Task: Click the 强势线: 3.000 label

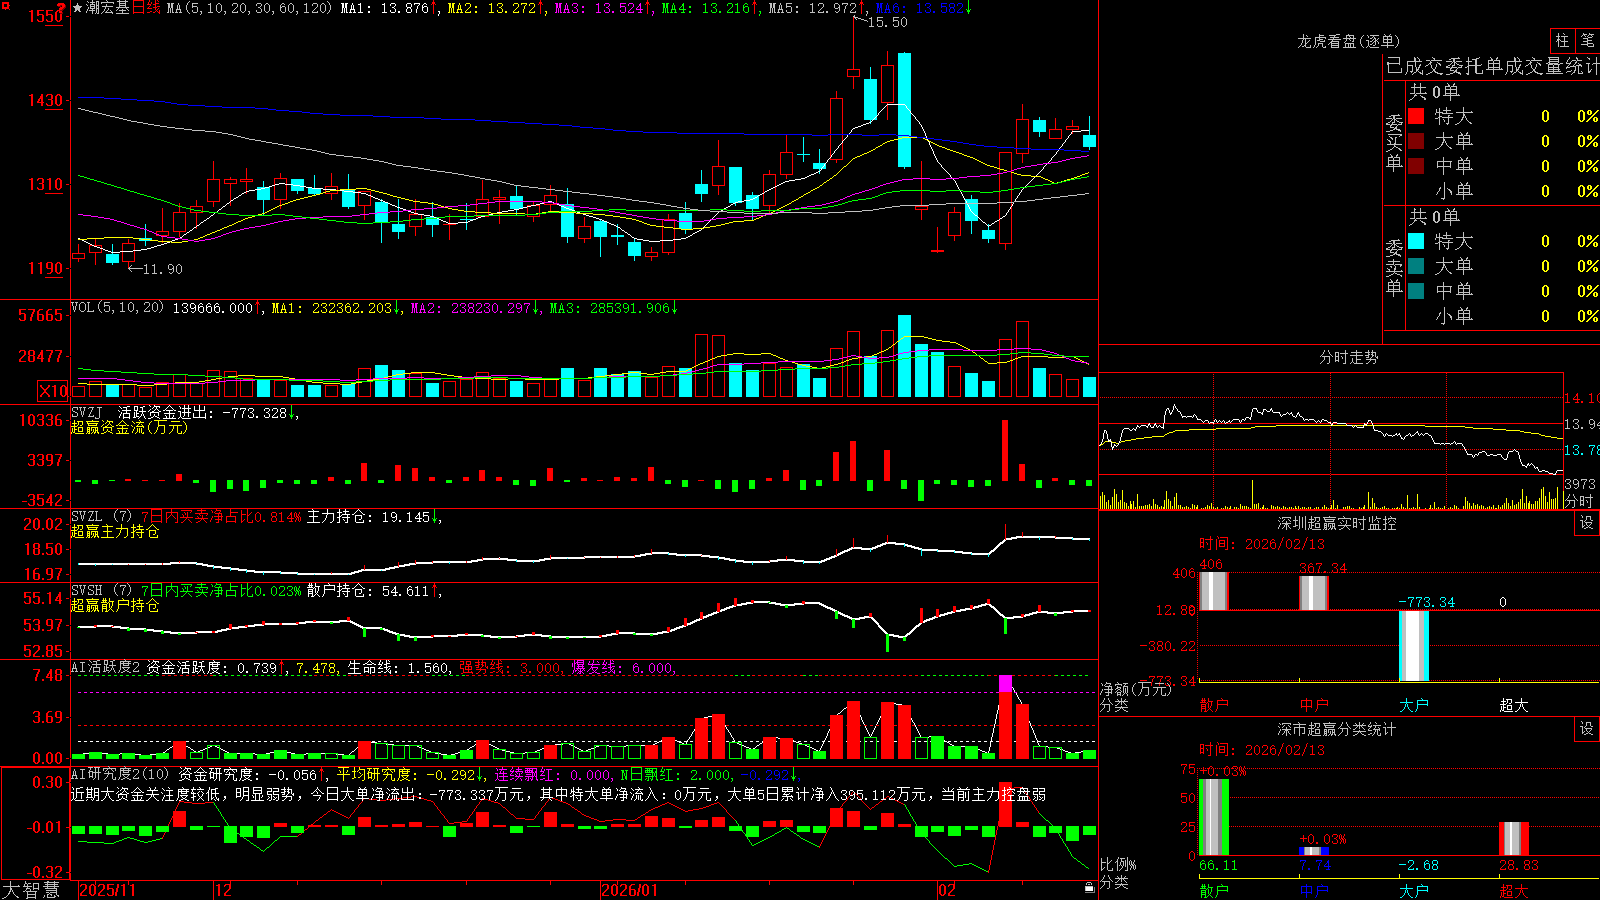Action: pyautogui.click(x=511, y=667)
